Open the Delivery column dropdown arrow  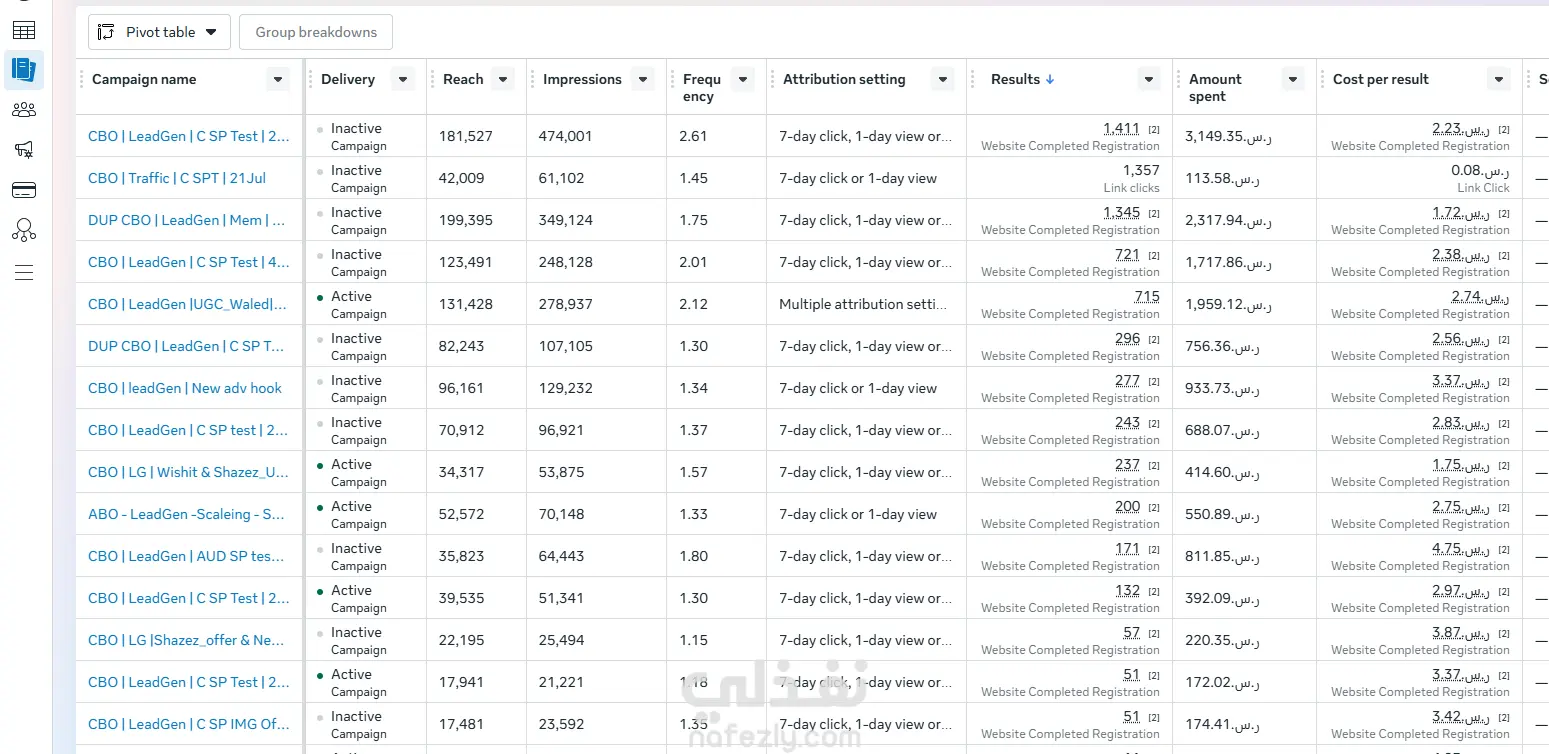(x=403, y=80)
